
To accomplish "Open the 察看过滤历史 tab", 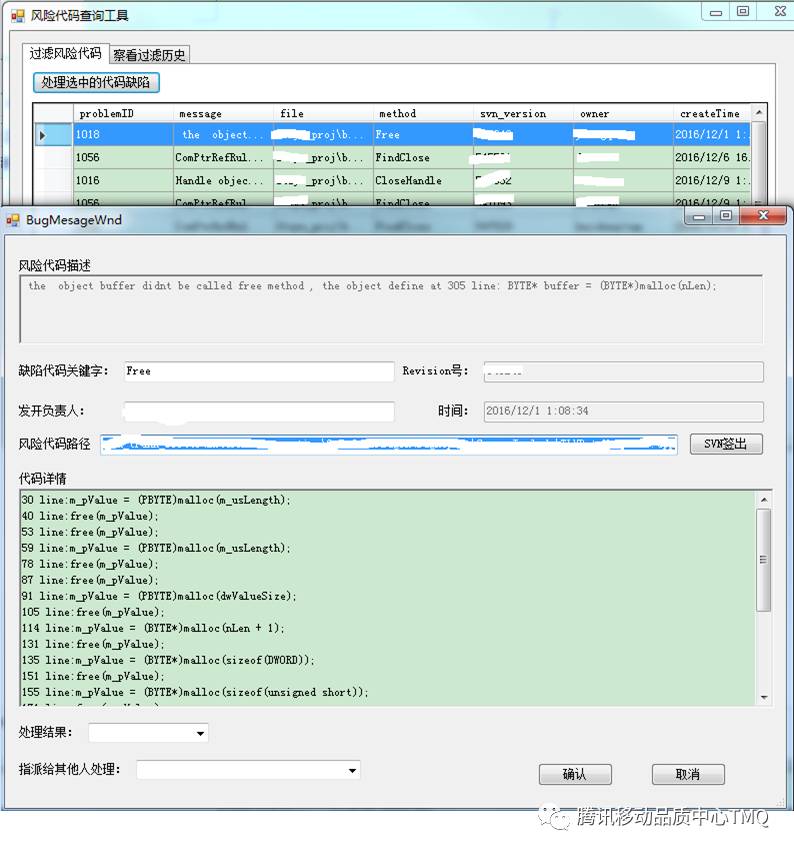I will 150,55.
